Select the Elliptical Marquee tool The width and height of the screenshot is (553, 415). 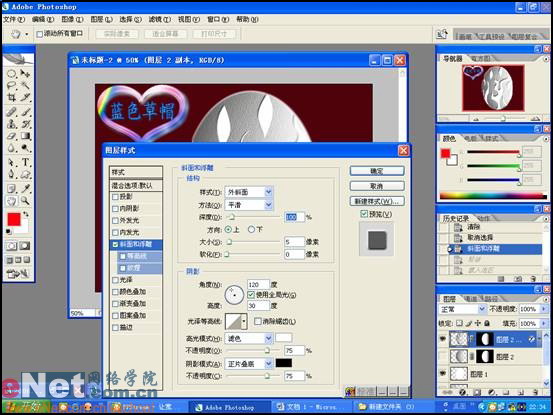click(12, 73)
